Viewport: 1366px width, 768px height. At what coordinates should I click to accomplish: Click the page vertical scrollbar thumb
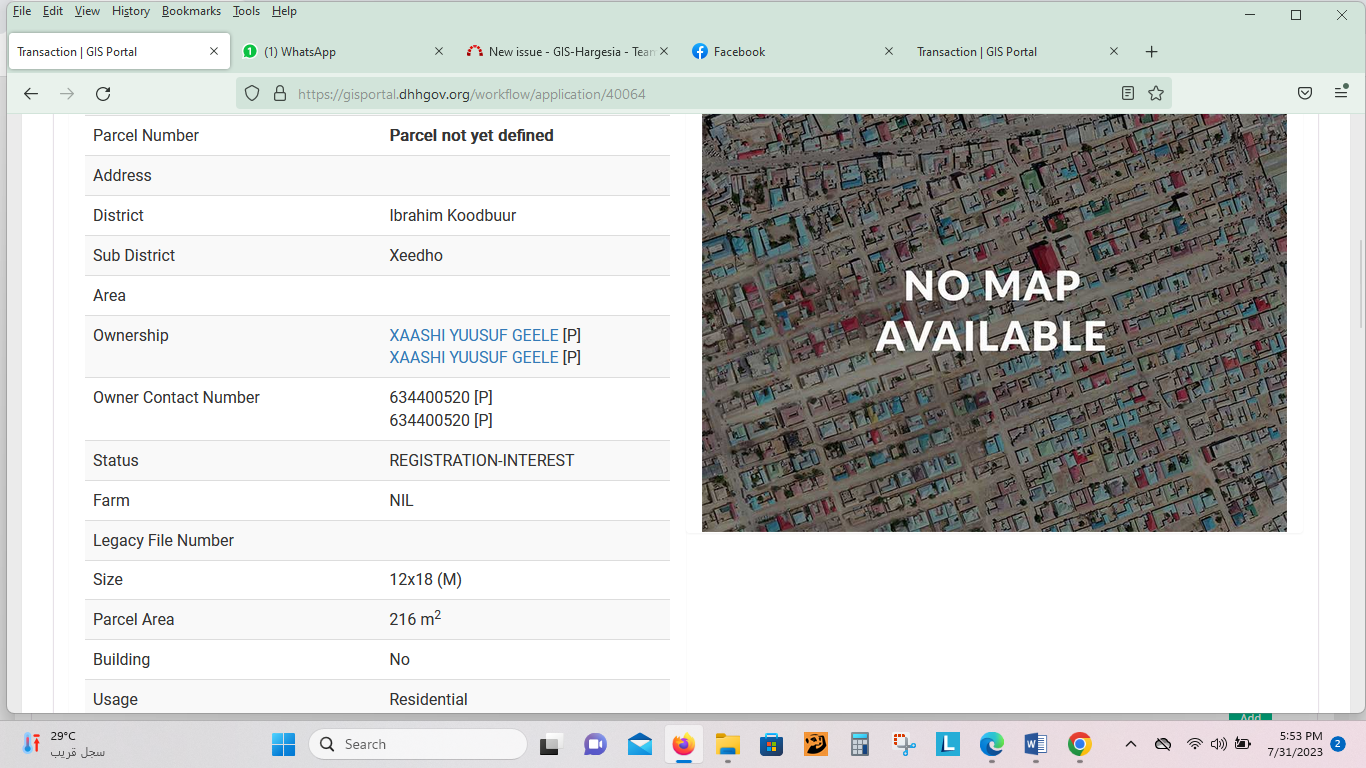pyautogui.click(x=1359, y=283)
